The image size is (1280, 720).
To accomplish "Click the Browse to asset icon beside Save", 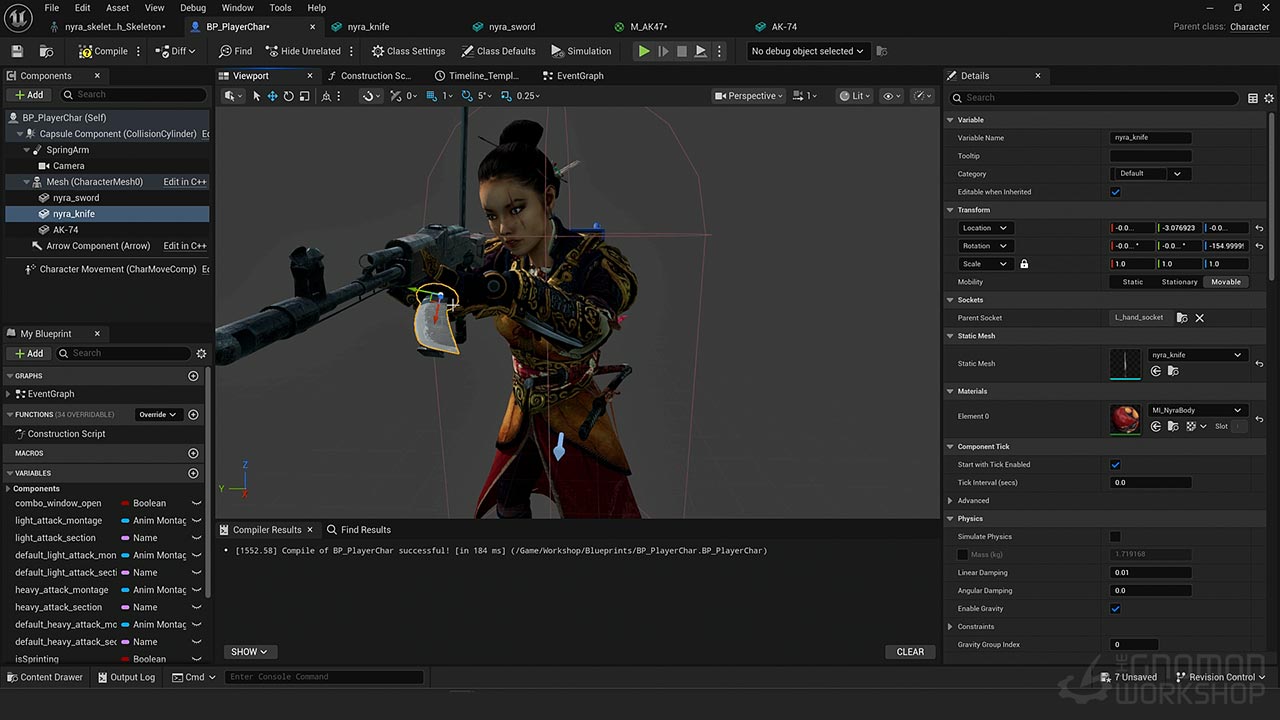I will click(x=46, y=51).
